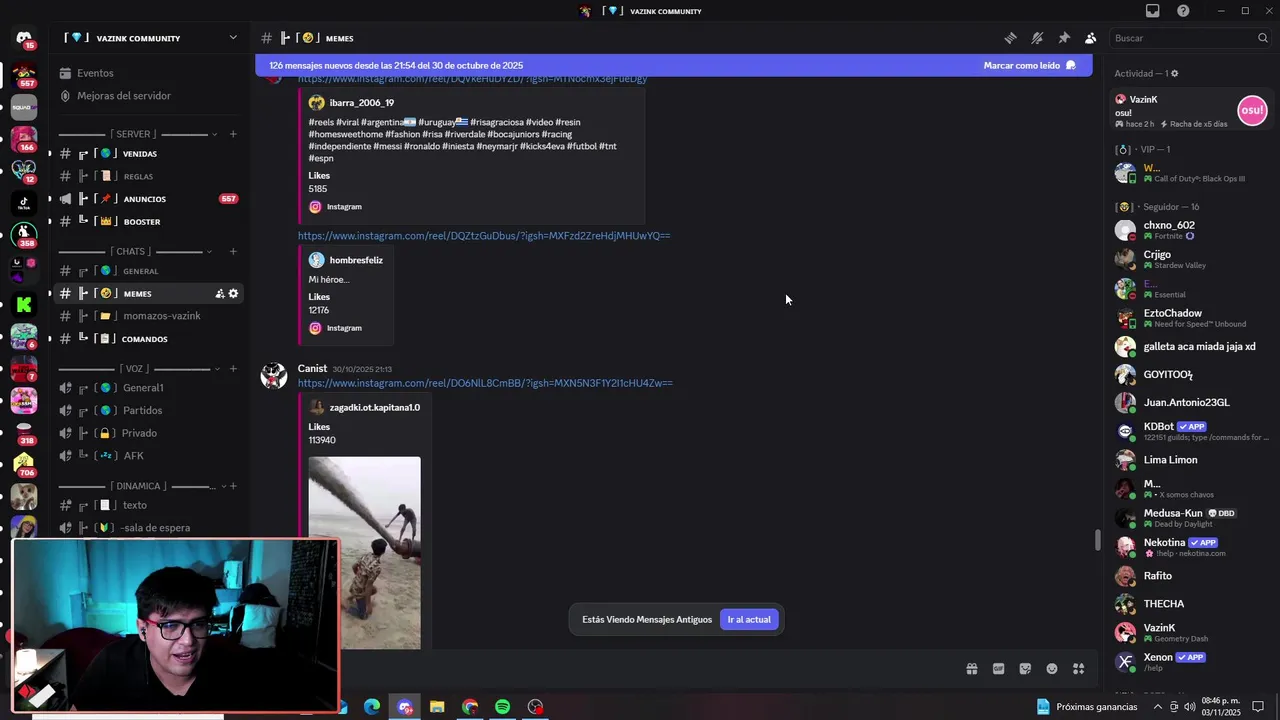Open the COMANDOS channel
This screenshot has height=720, width=1280.
(x=149, y=339)
